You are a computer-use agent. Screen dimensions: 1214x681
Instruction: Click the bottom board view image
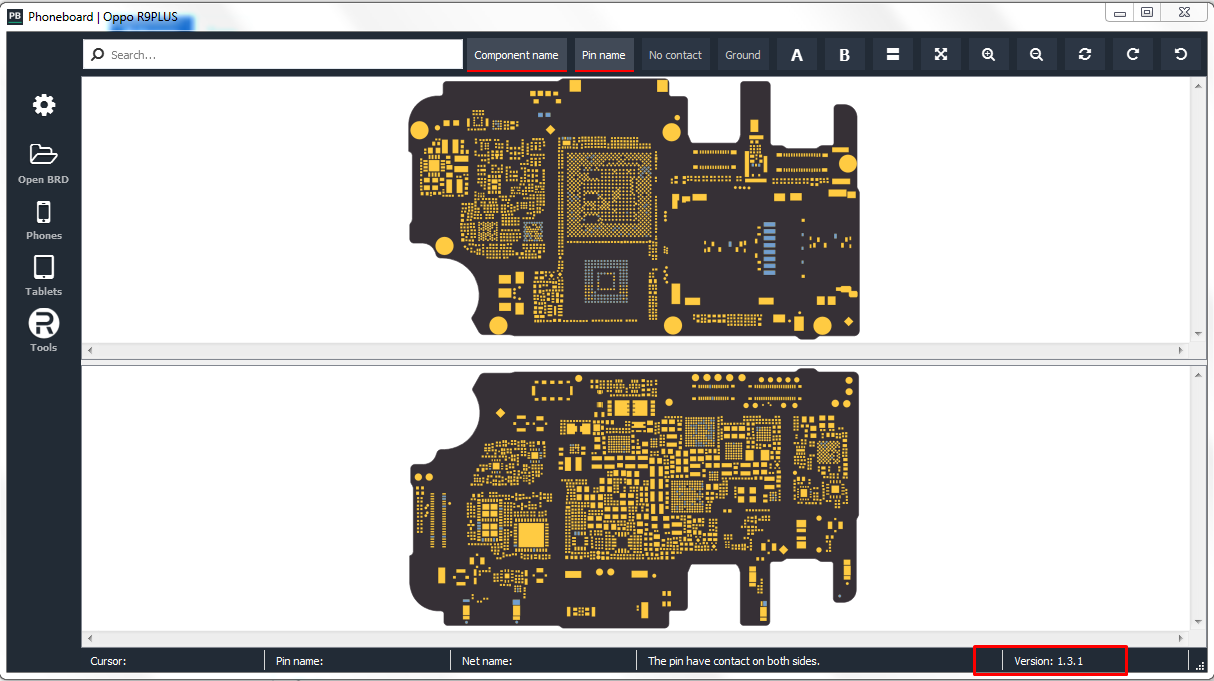[x=634, y=499]
